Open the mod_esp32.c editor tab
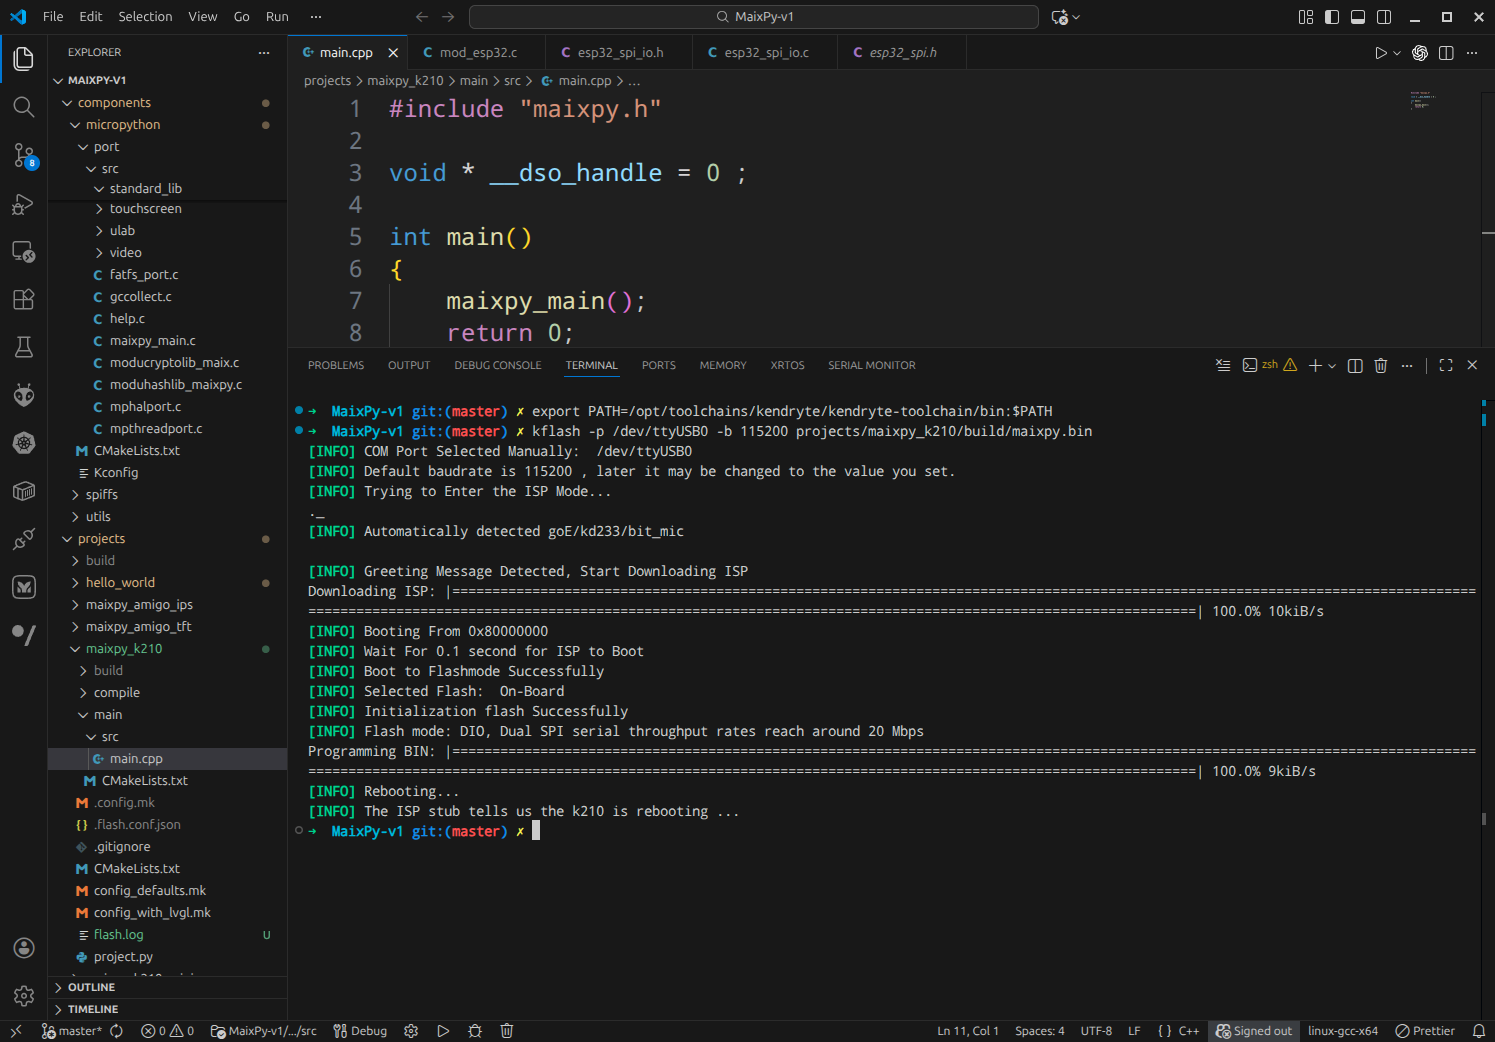The image size is (1495, 1042). 475,52
